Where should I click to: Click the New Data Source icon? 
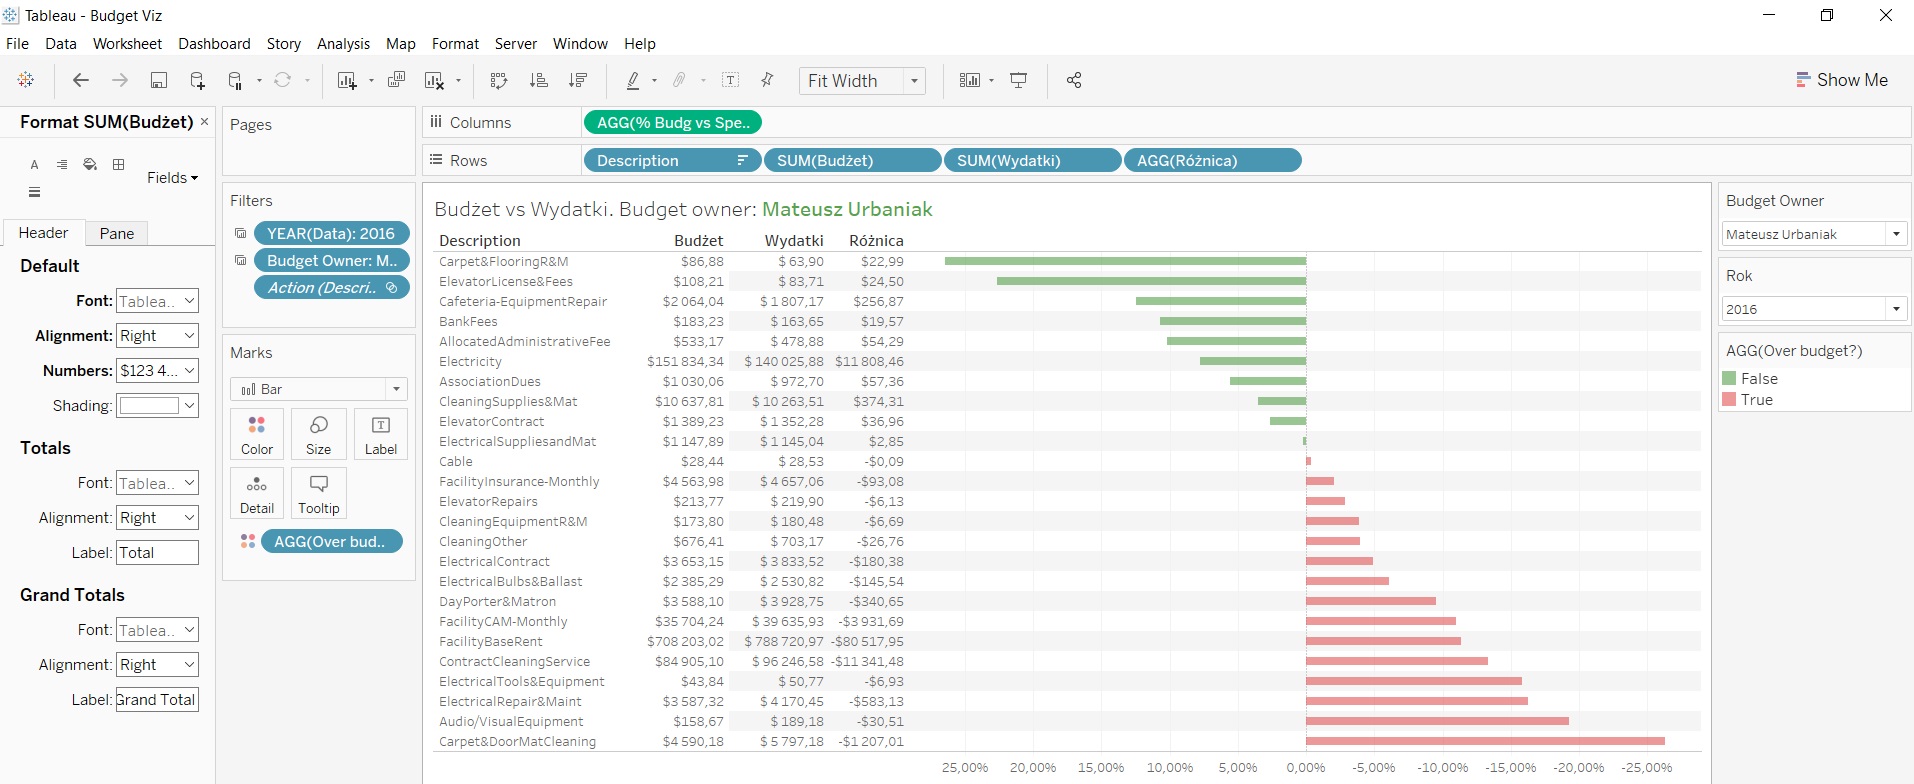click(x=197, y=81)
